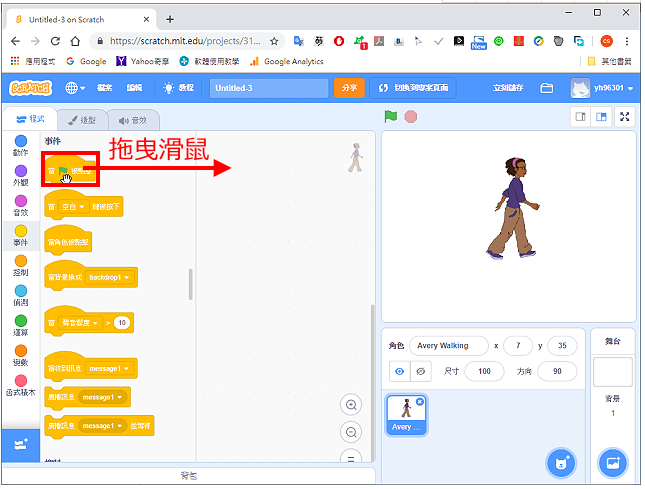Switch to the Costumes tab
The width and height of the screenshot is (645, 489).
pyautogui.click(x=82, y=120)
